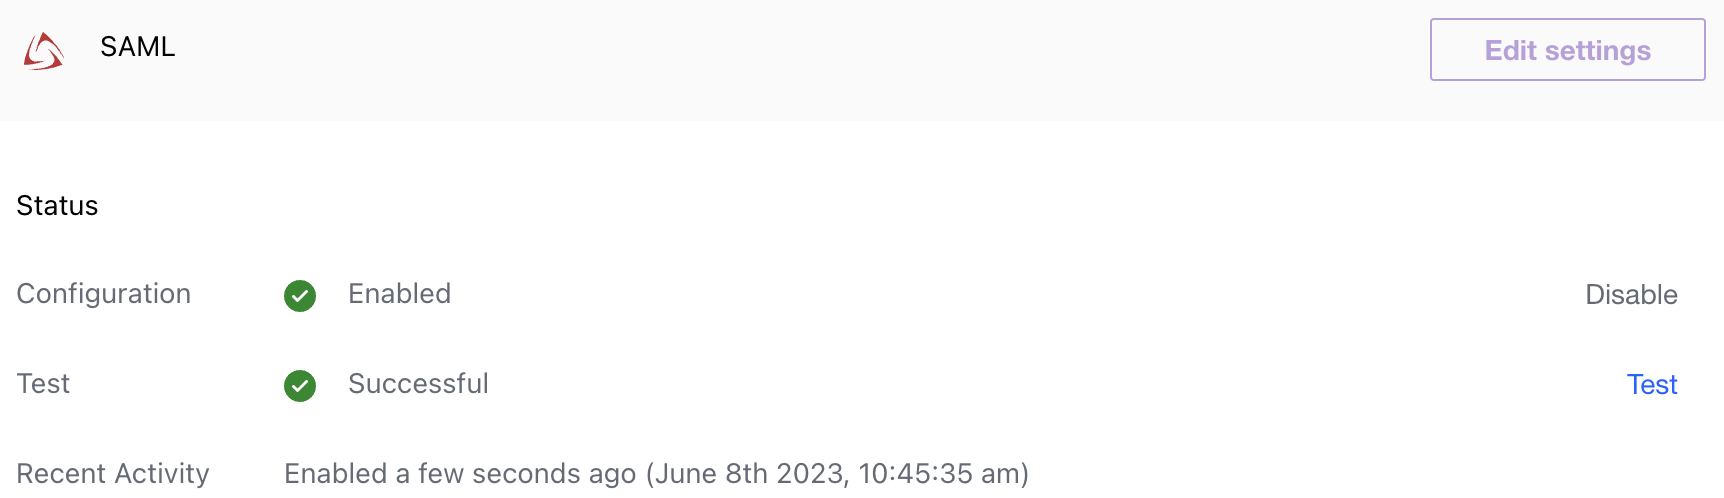
Task: Click the SAML title text
Action: pyautogui.click(x=138, y=47)
